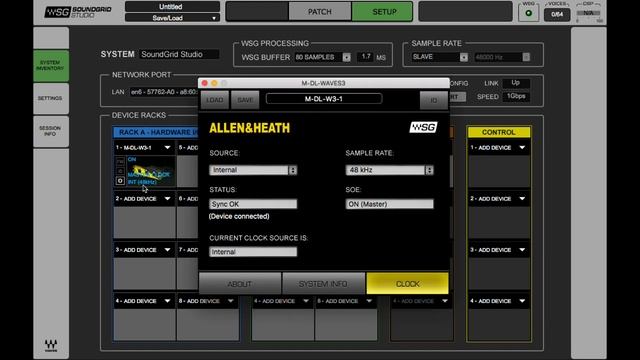This screenshot has height=360, width=640.
Task: Click the Allen&Heath brand logo
Action: click(x=249, y=128)
